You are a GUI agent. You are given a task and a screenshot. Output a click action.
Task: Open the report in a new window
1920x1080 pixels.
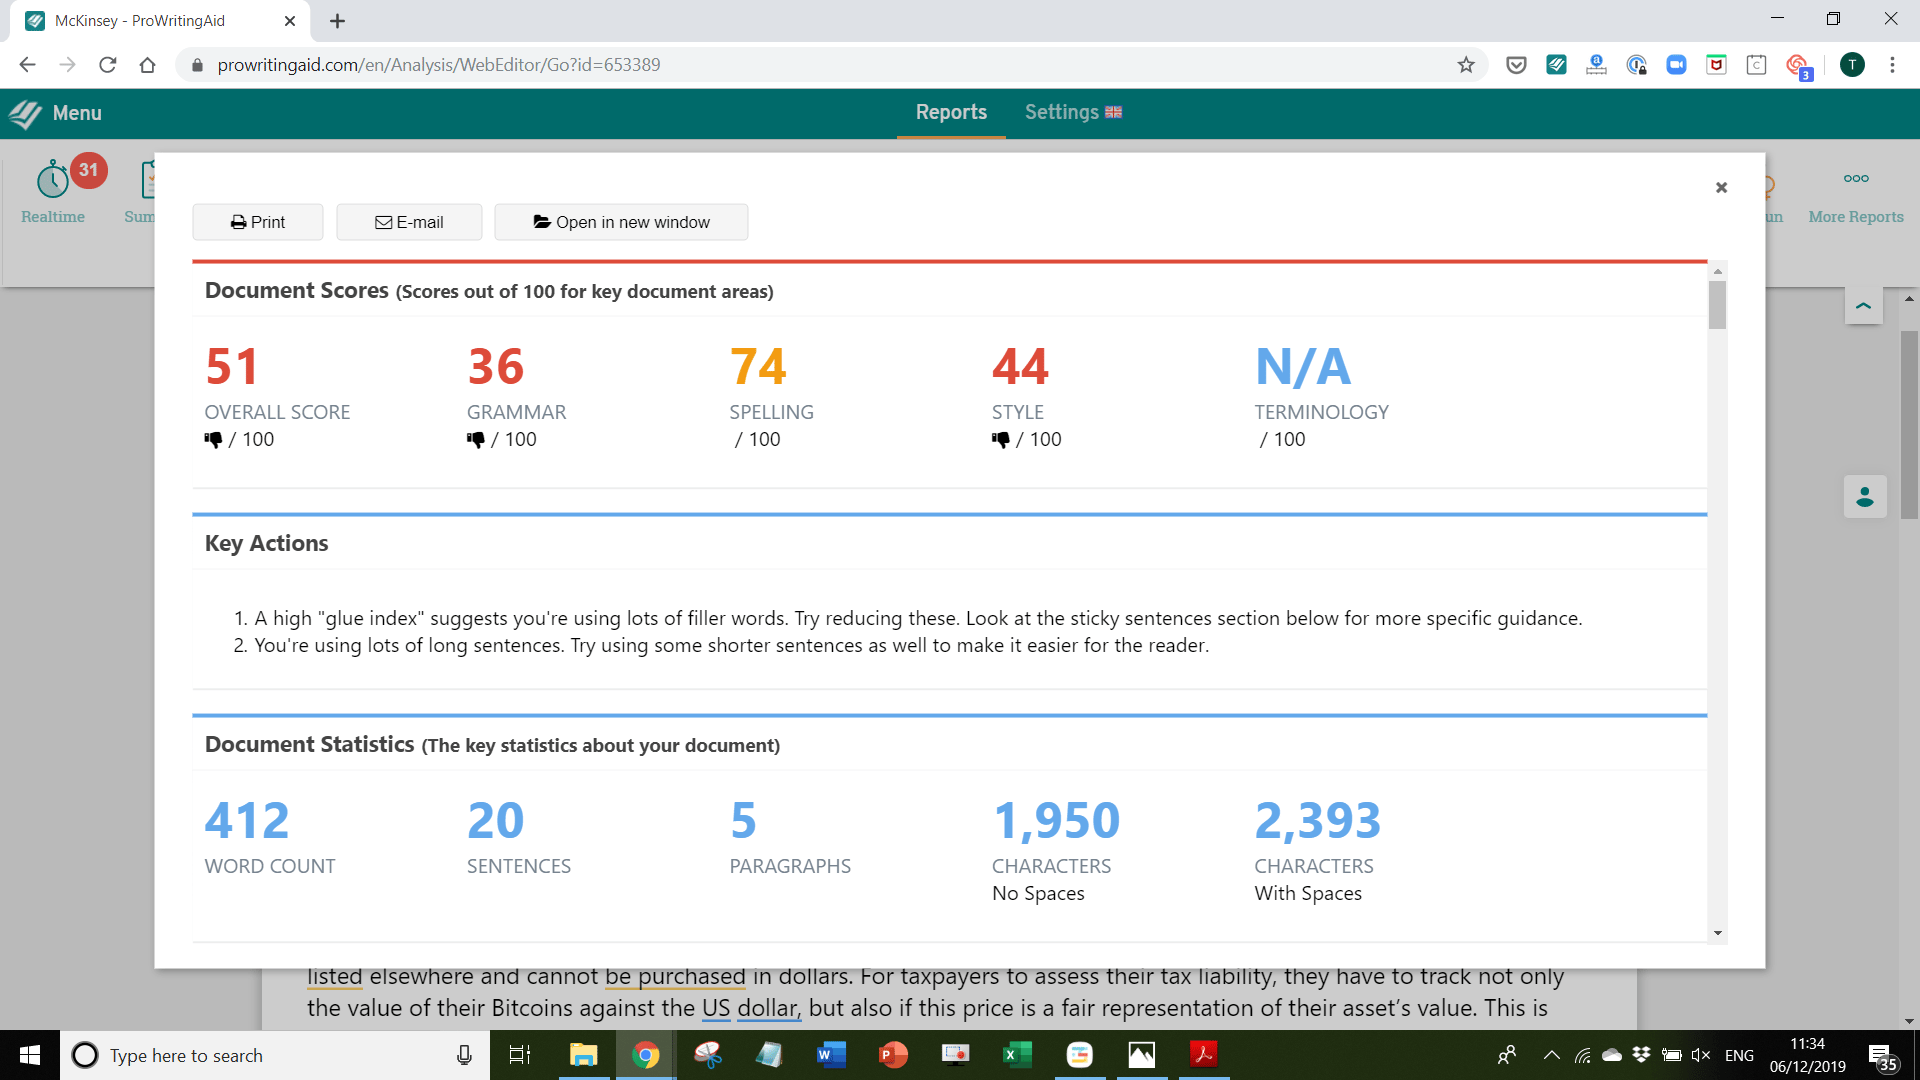pos(621,222)
